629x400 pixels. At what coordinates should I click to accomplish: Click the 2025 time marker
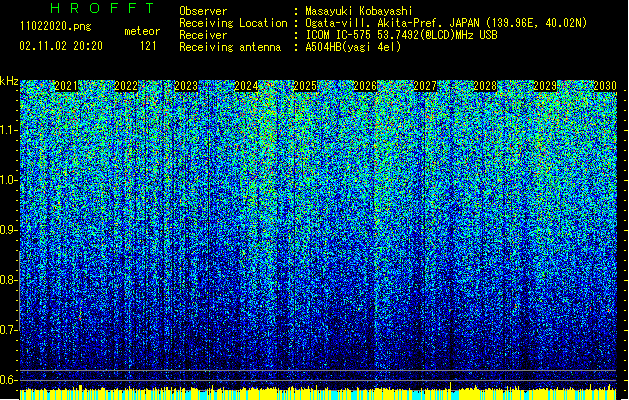(305, 86)
